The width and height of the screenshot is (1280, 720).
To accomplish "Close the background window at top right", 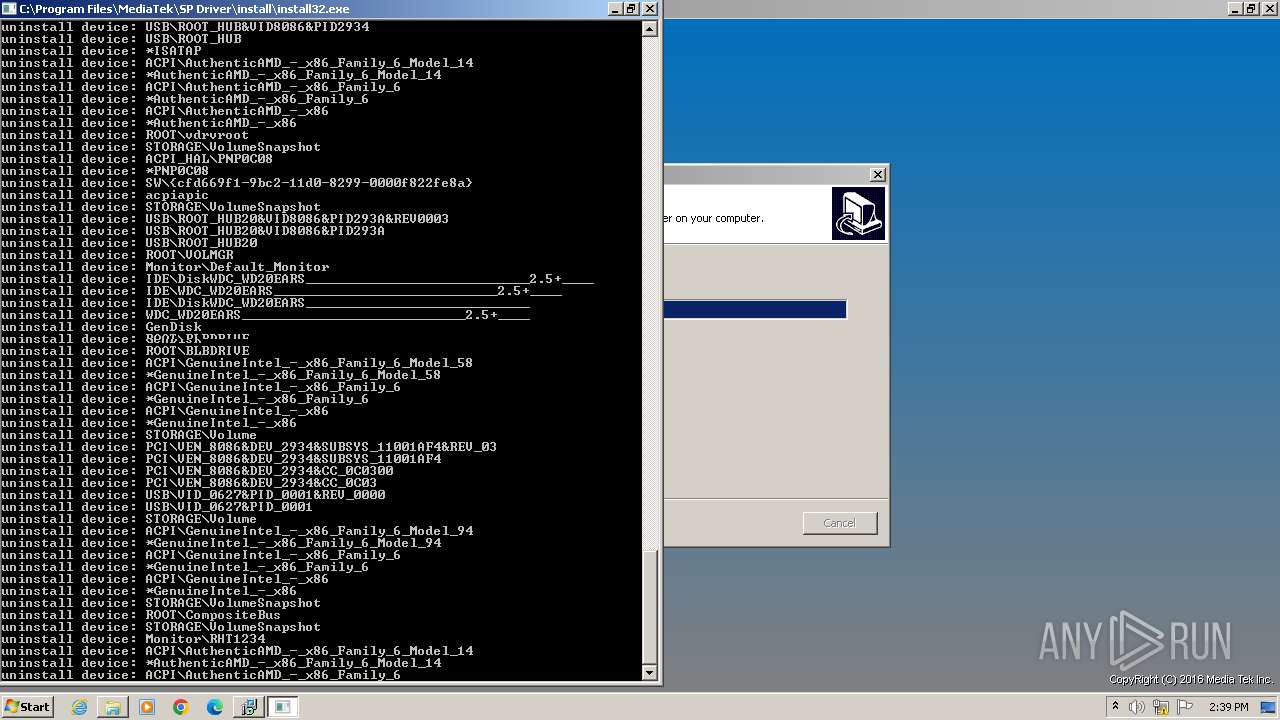I will click(1270, 8).
